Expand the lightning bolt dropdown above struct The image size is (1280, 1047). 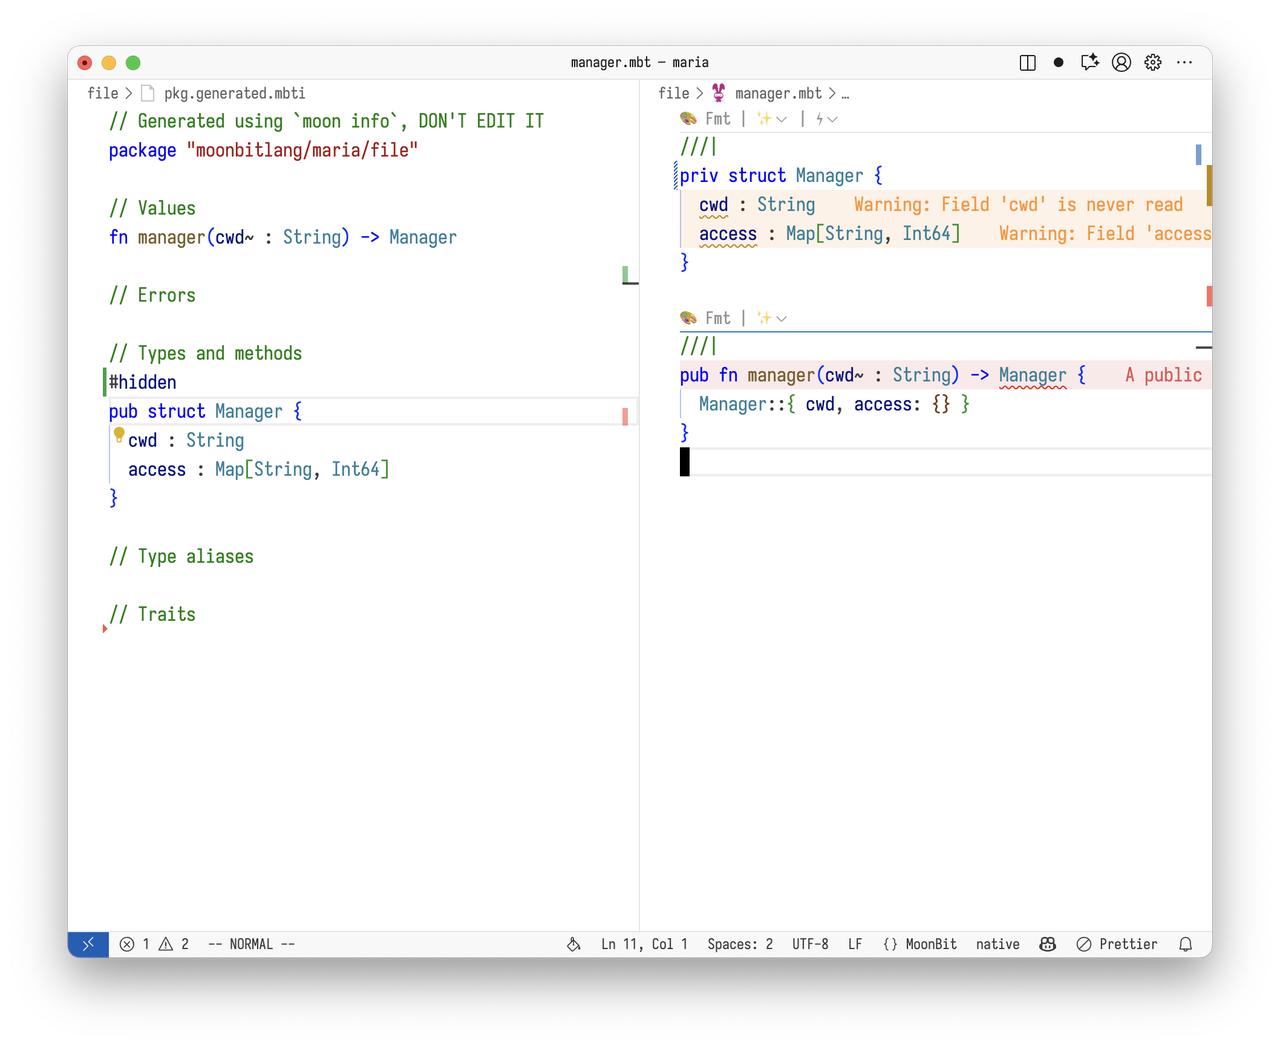pyautogui.click(x=825, y=119)
